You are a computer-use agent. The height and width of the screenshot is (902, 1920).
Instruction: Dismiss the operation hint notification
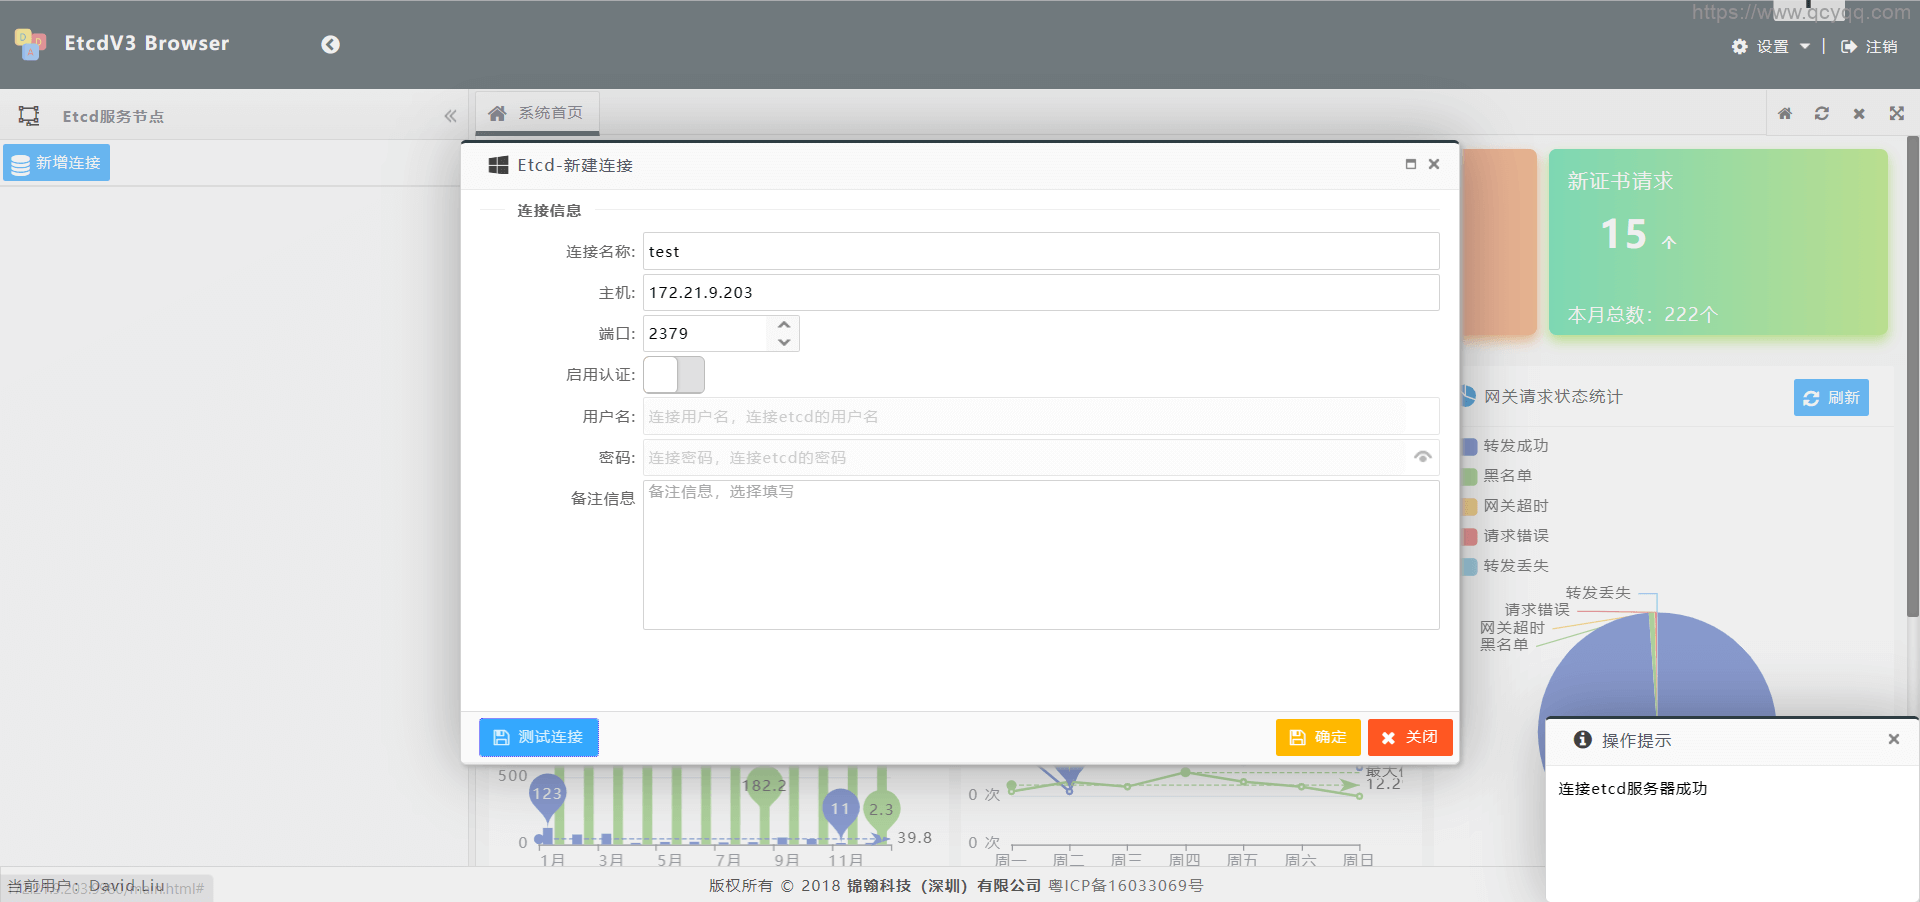(x=1893, y=739)
